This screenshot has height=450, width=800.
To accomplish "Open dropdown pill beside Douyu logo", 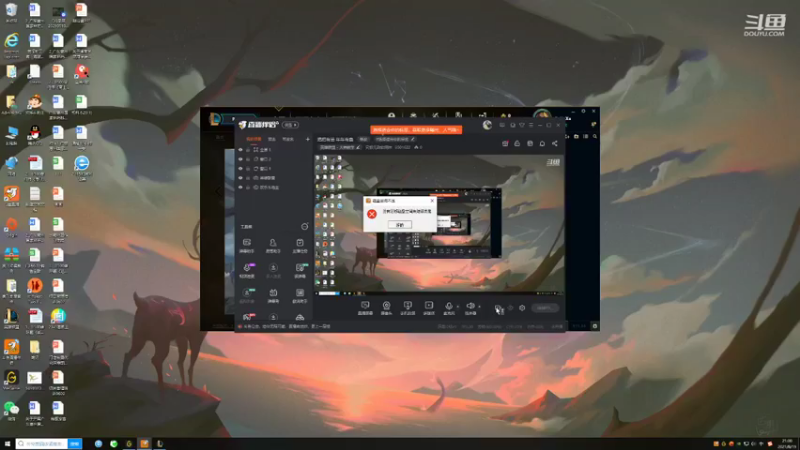I will point(290,125).
